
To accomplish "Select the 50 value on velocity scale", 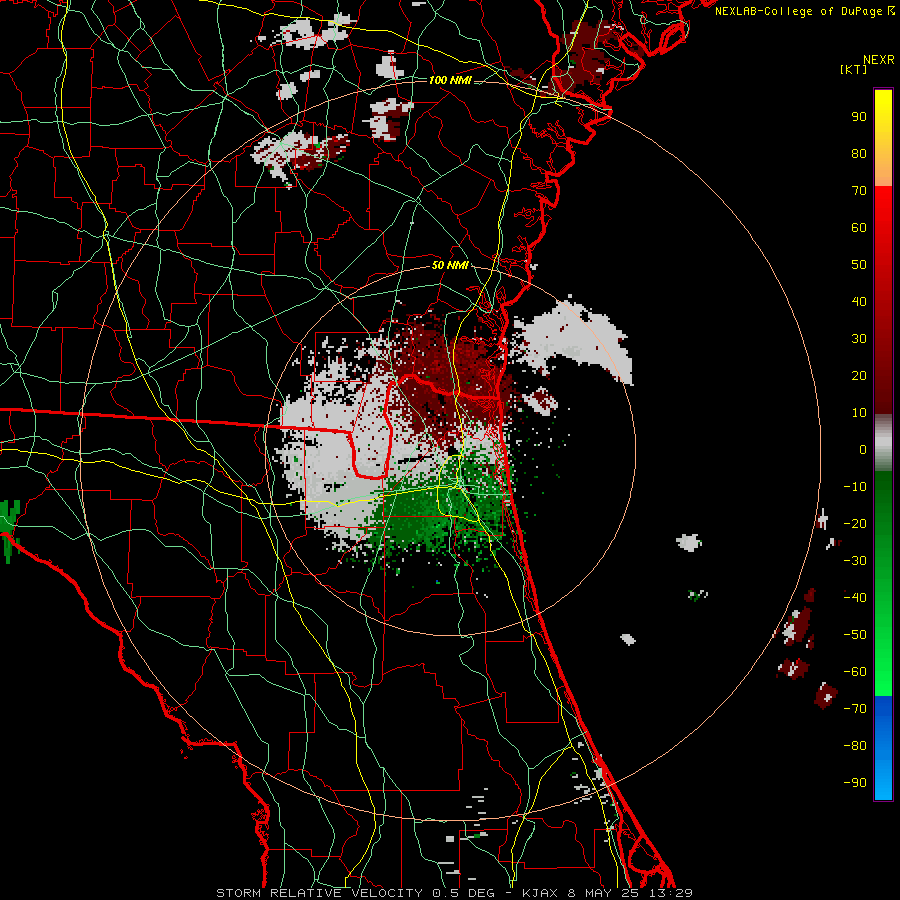I will [859, 265].
